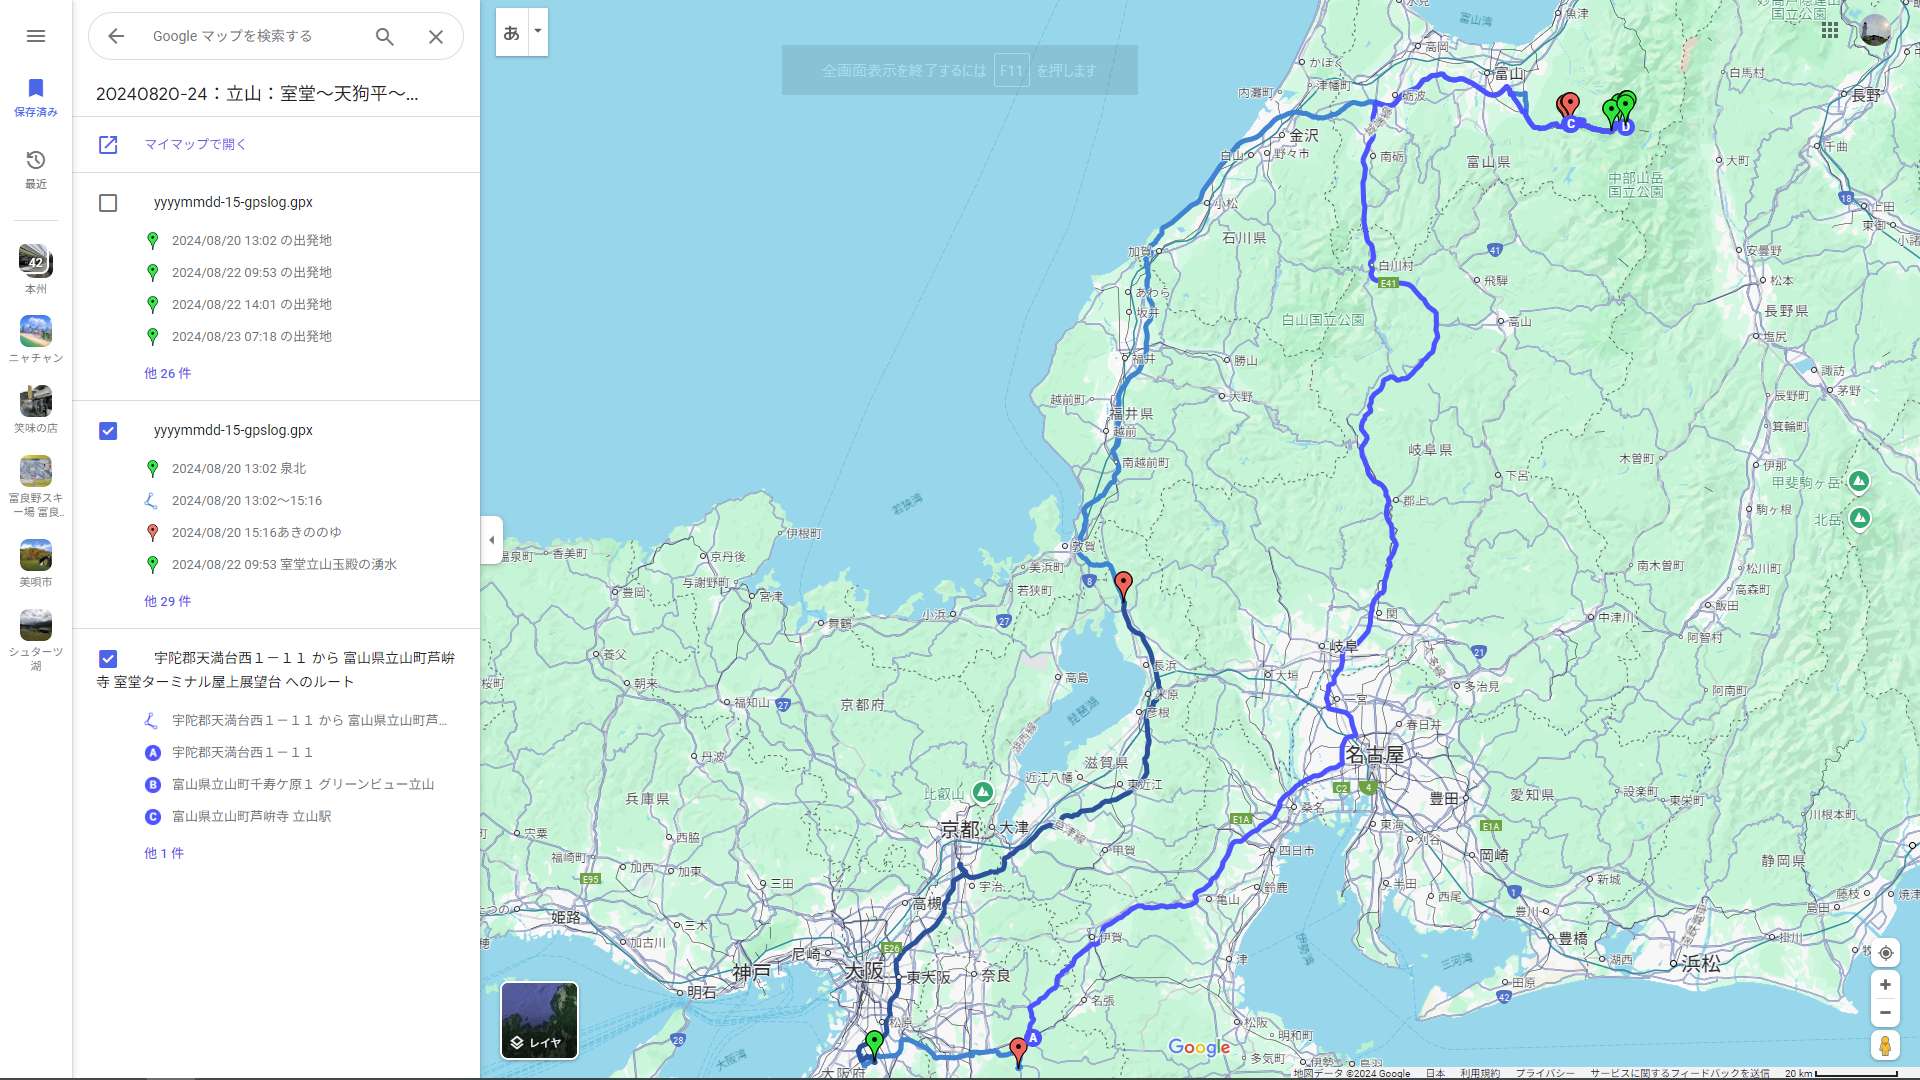Open the 最近 recent history tab

click(x=36, y=169)
